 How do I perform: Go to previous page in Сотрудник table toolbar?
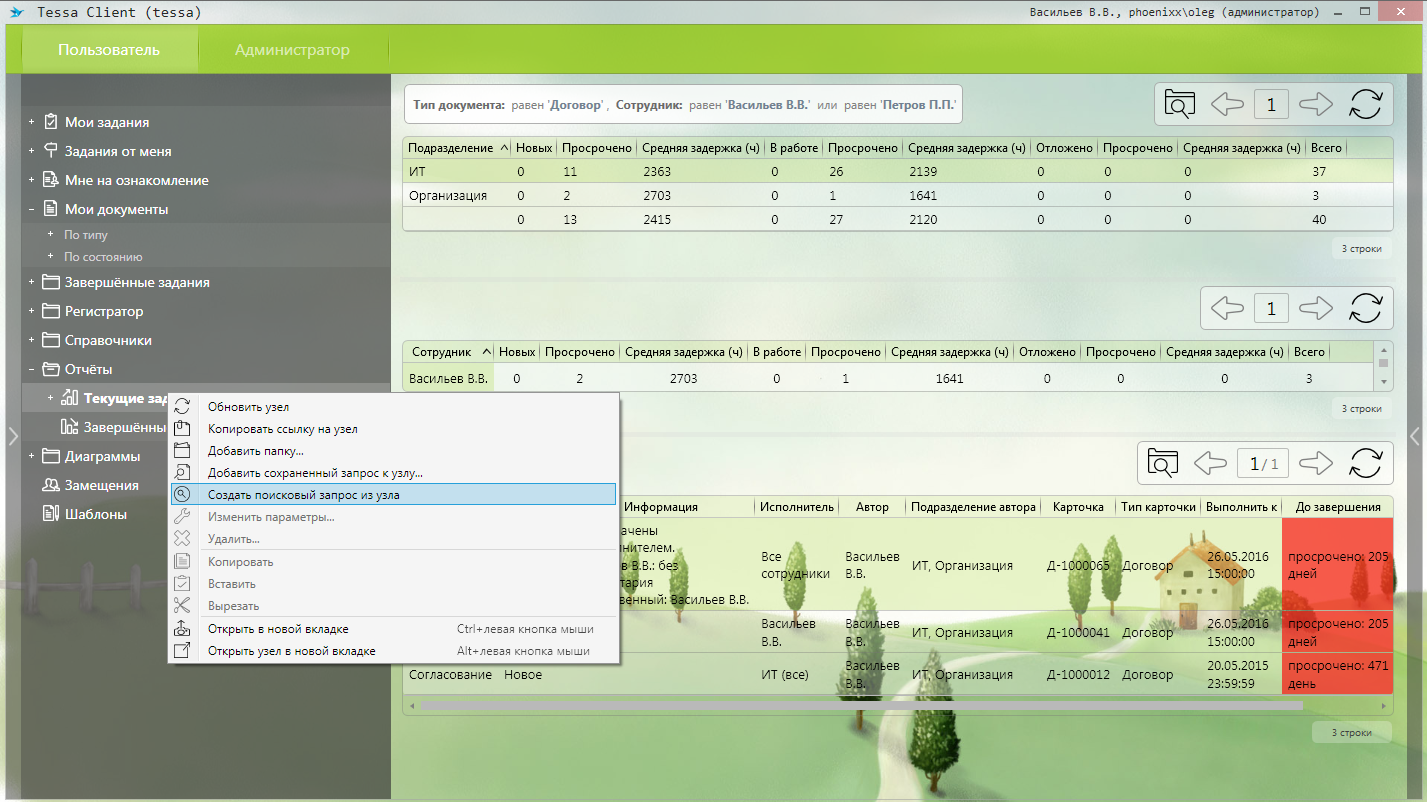tap(1227, 308)
